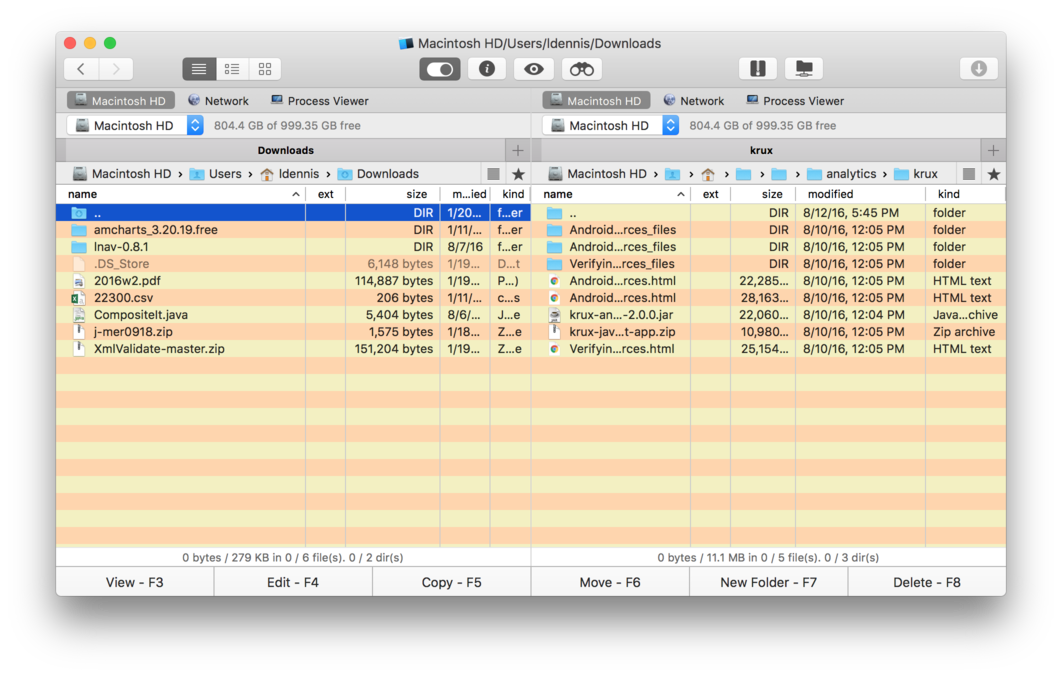This screenshot has width=1062, height=676.
Task: Add a new tab in right pane
Action: (994, 150)
